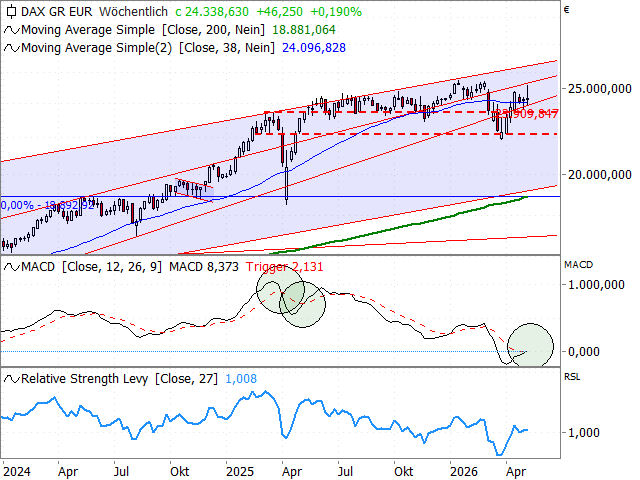
Task: Click the percent change +0,190%
Action: click(x=336, y=12)
